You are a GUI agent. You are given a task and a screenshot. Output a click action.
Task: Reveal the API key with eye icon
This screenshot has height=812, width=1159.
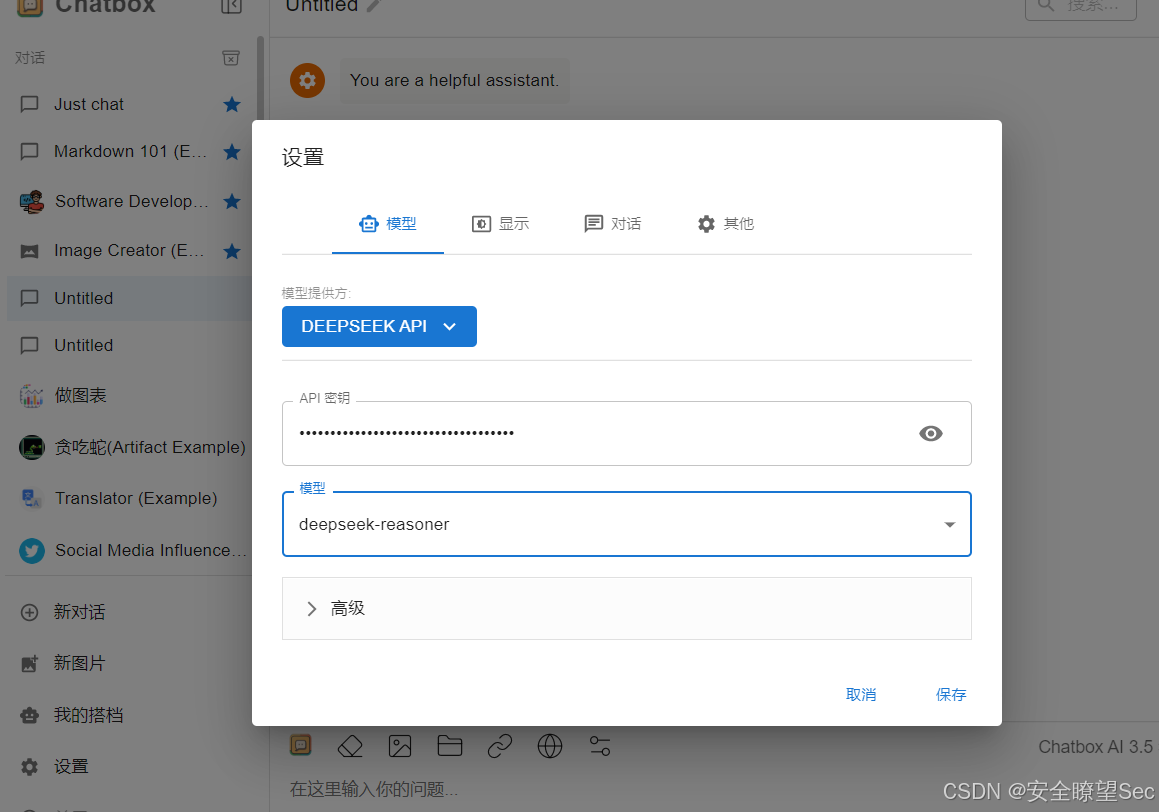pos(931,434)
